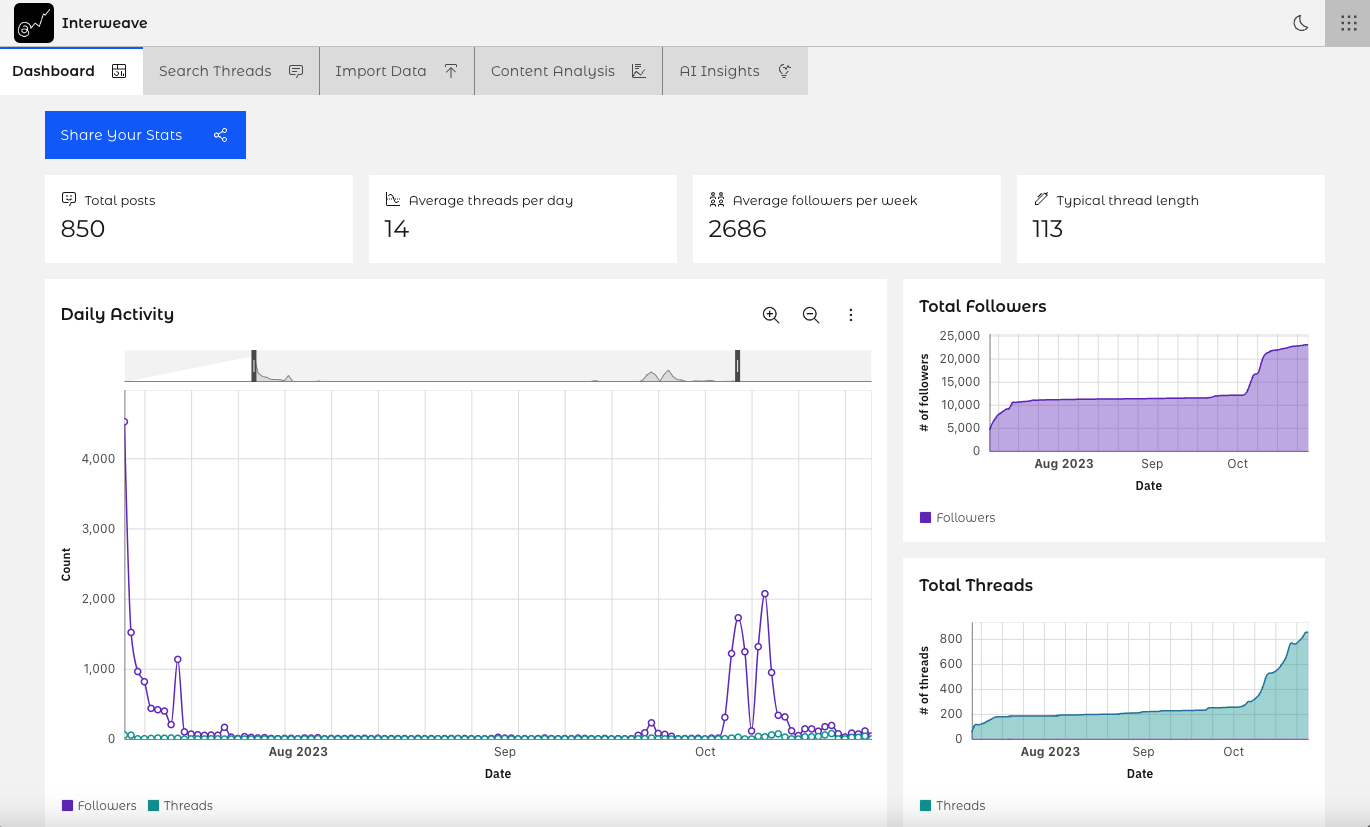
Task: Click the first data point at chart peak
Action: 125,422
